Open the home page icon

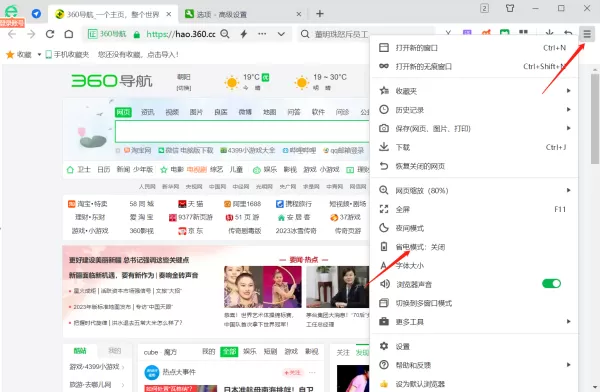click(68, 34)
